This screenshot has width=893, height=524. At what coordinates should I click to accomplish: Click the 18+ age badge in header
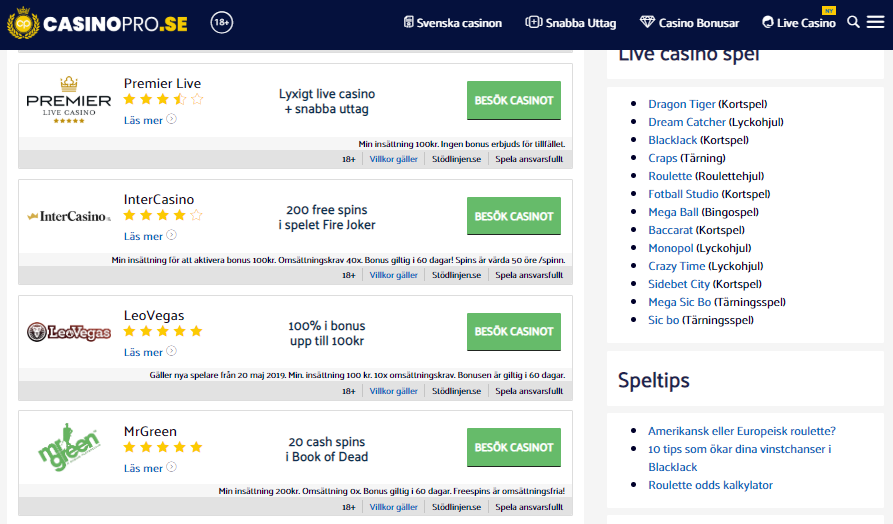[x=222, y=23]
